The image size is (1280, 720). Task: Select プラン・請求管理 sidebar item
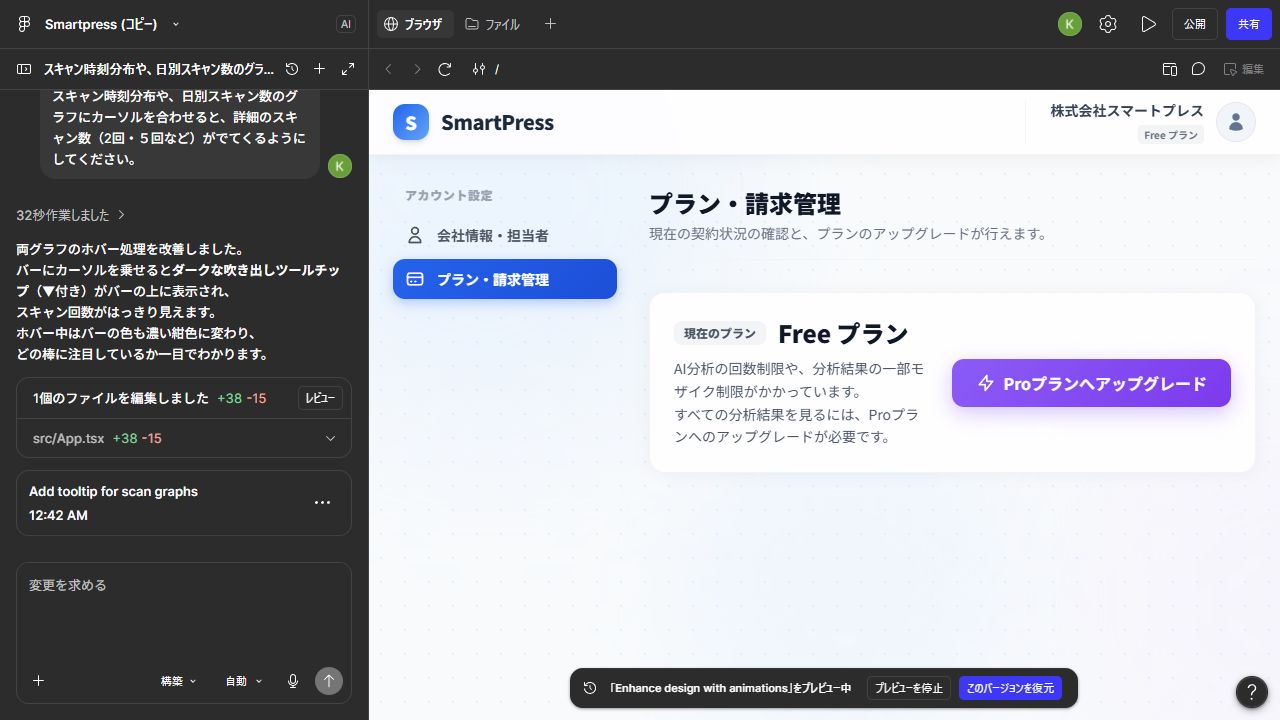click(x=505, y=279)
